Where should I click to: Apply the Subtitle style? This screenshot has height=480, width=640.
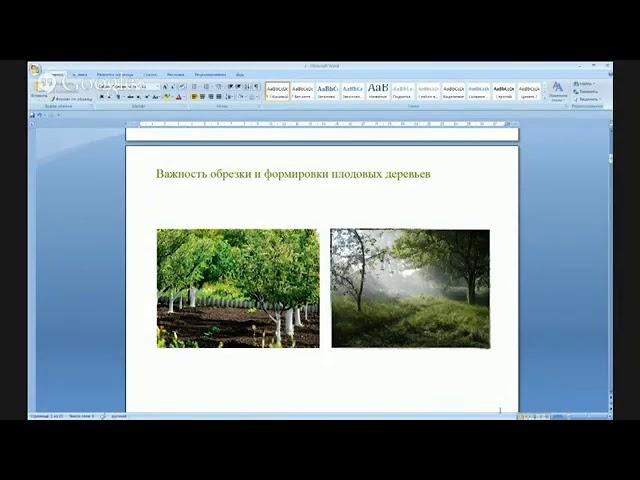point(403,91)
